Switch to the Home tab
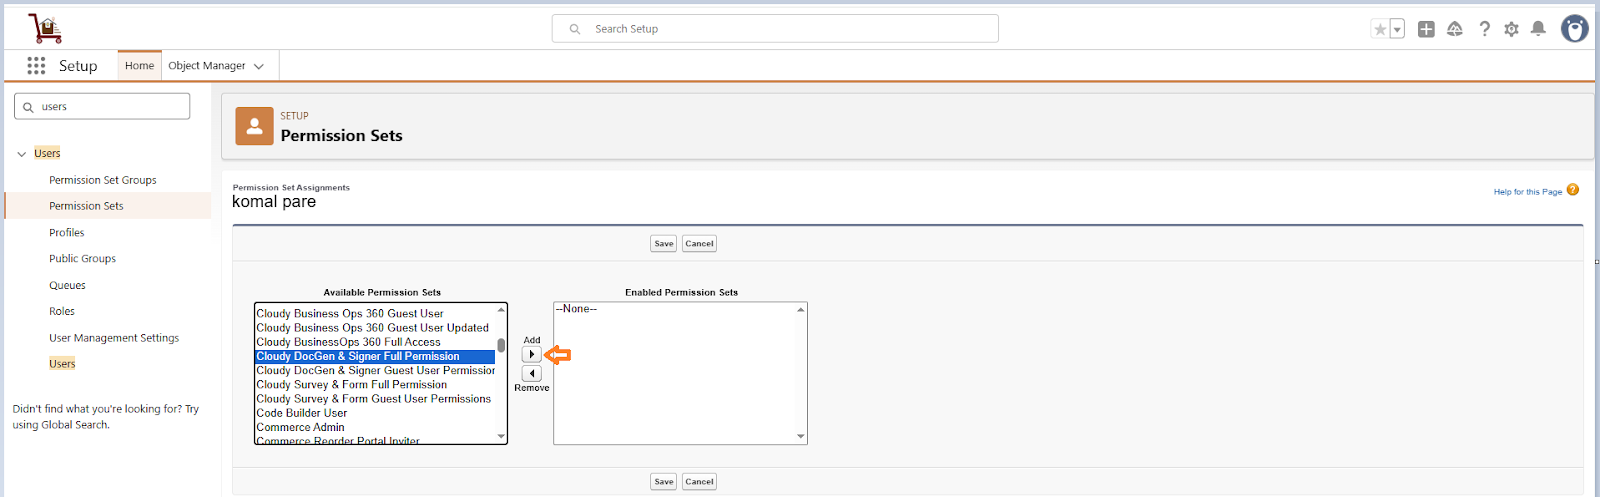 139,66
